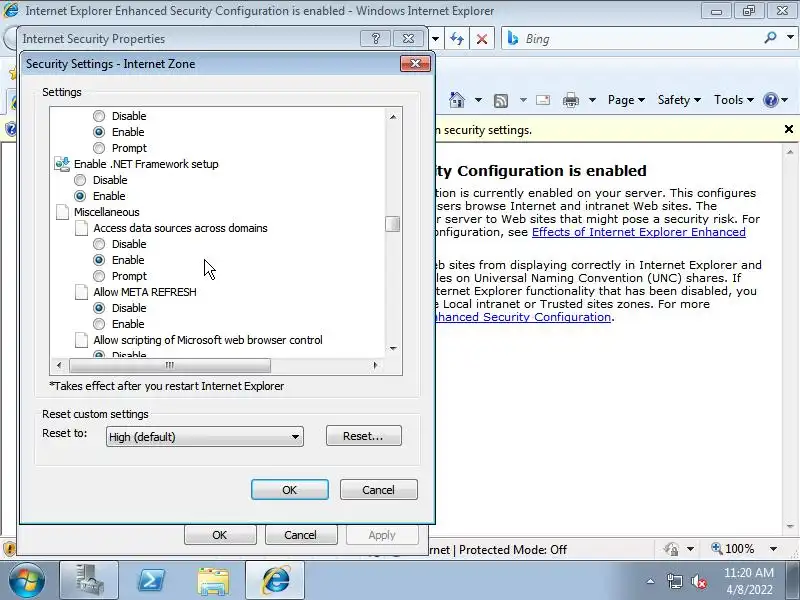The height and width of the screenshot is (600, 800).
Task: Click the Bing search magnifier icon
Action: 770,38
